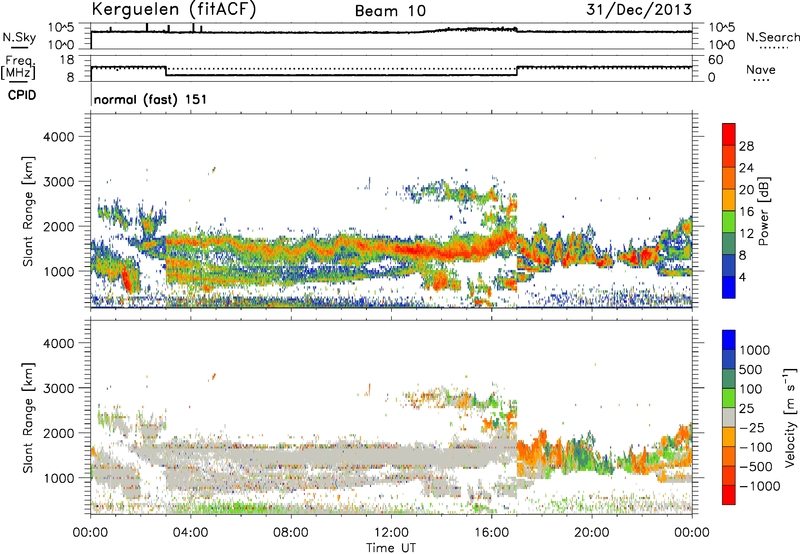Click the 'CPID' label

coord(22,95)
